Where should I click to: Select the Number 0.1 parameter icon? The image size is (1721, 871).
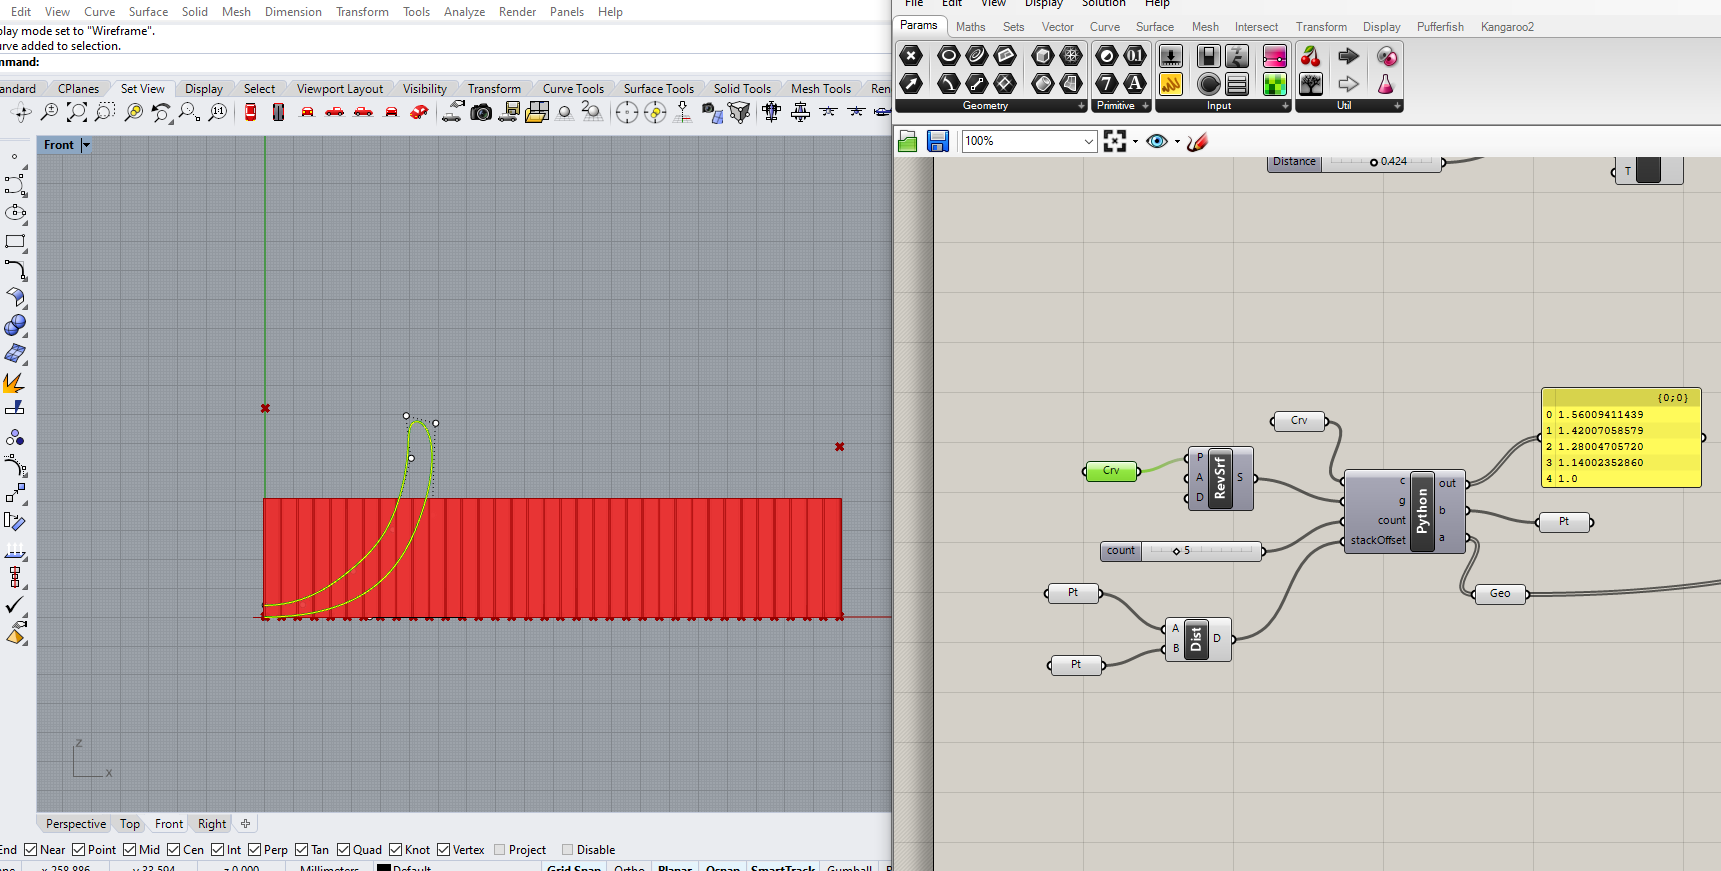1135,55
